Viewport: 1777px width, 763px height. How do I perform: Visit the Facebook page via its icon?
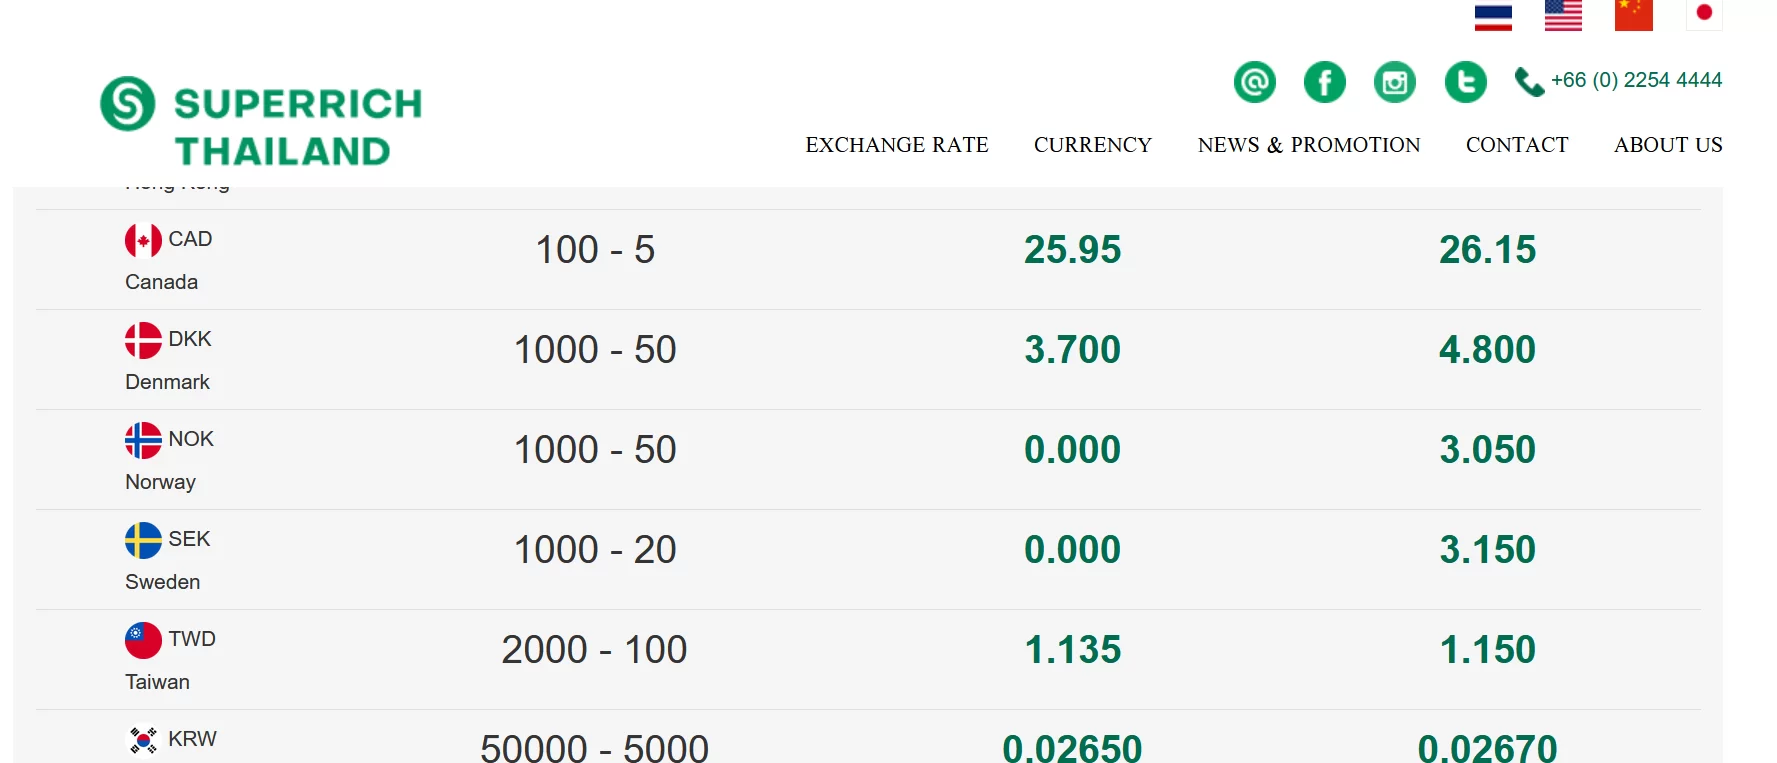tap(1325, 82)
